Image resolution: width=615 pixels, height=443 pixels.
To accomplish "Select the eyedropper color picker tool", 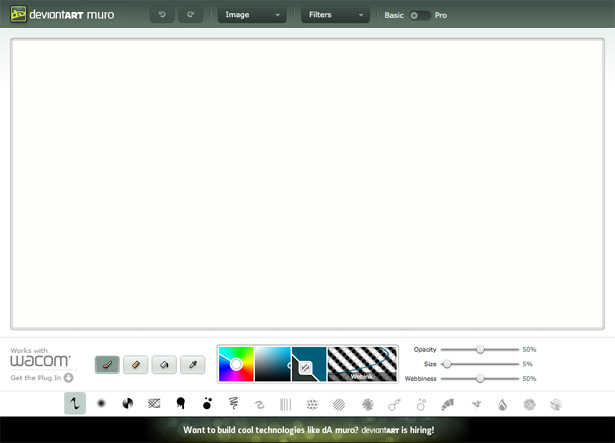I will [193, 365].
